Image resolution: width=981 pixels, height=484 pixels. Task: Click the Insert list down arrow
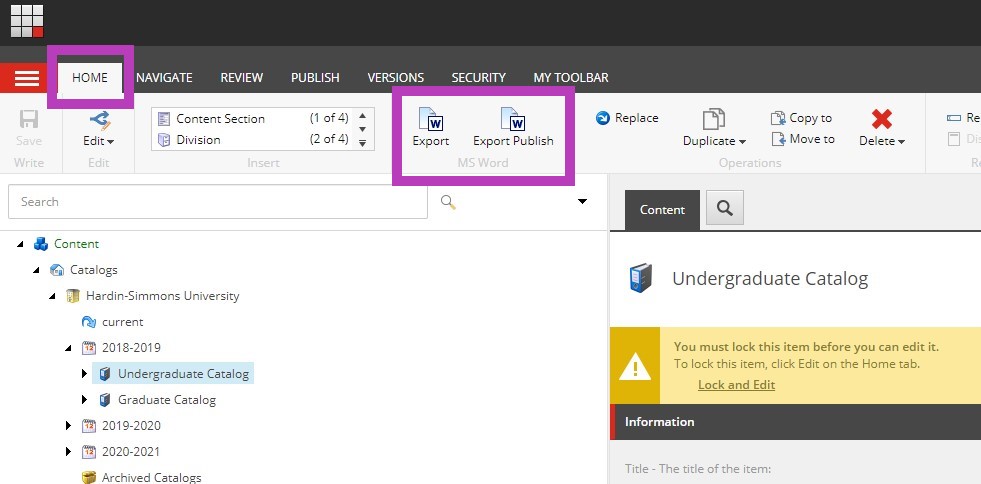click(x=362, y=129)
